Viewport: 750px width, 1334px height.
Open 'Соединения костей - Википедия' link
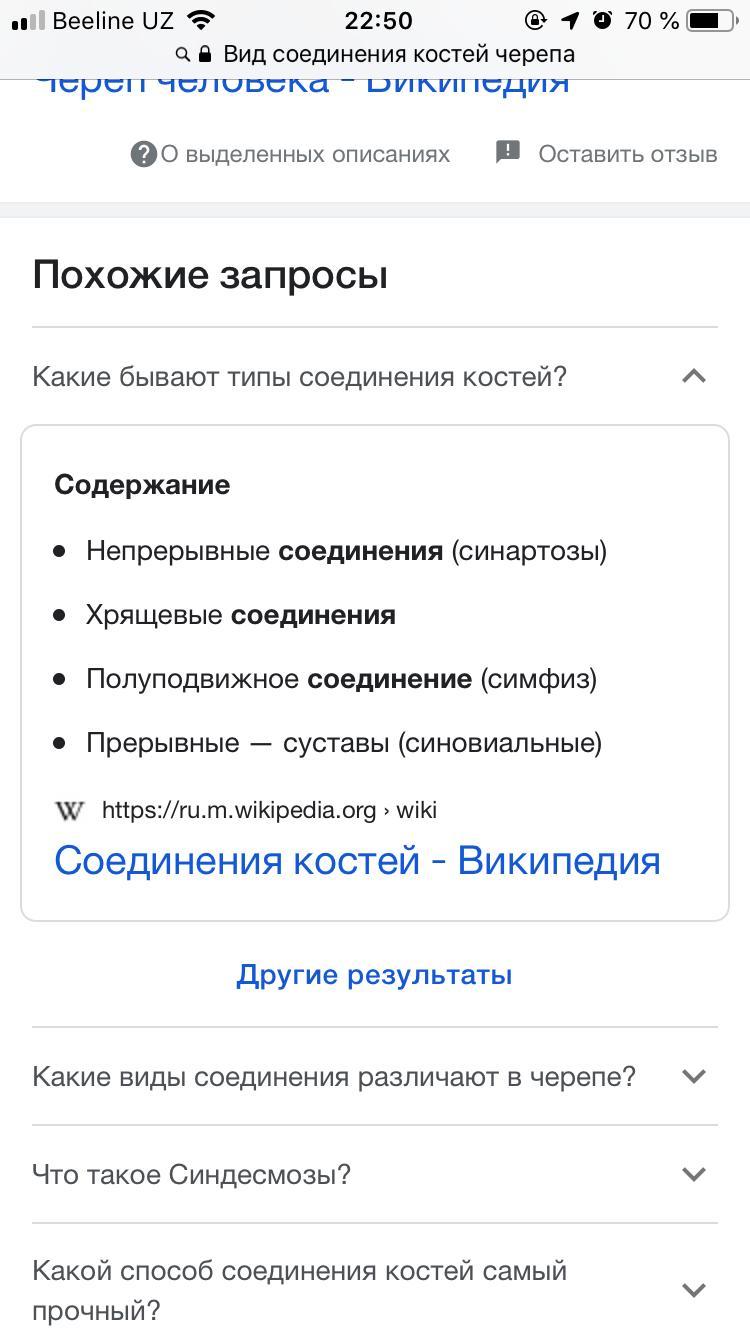(x=357, y=860)
